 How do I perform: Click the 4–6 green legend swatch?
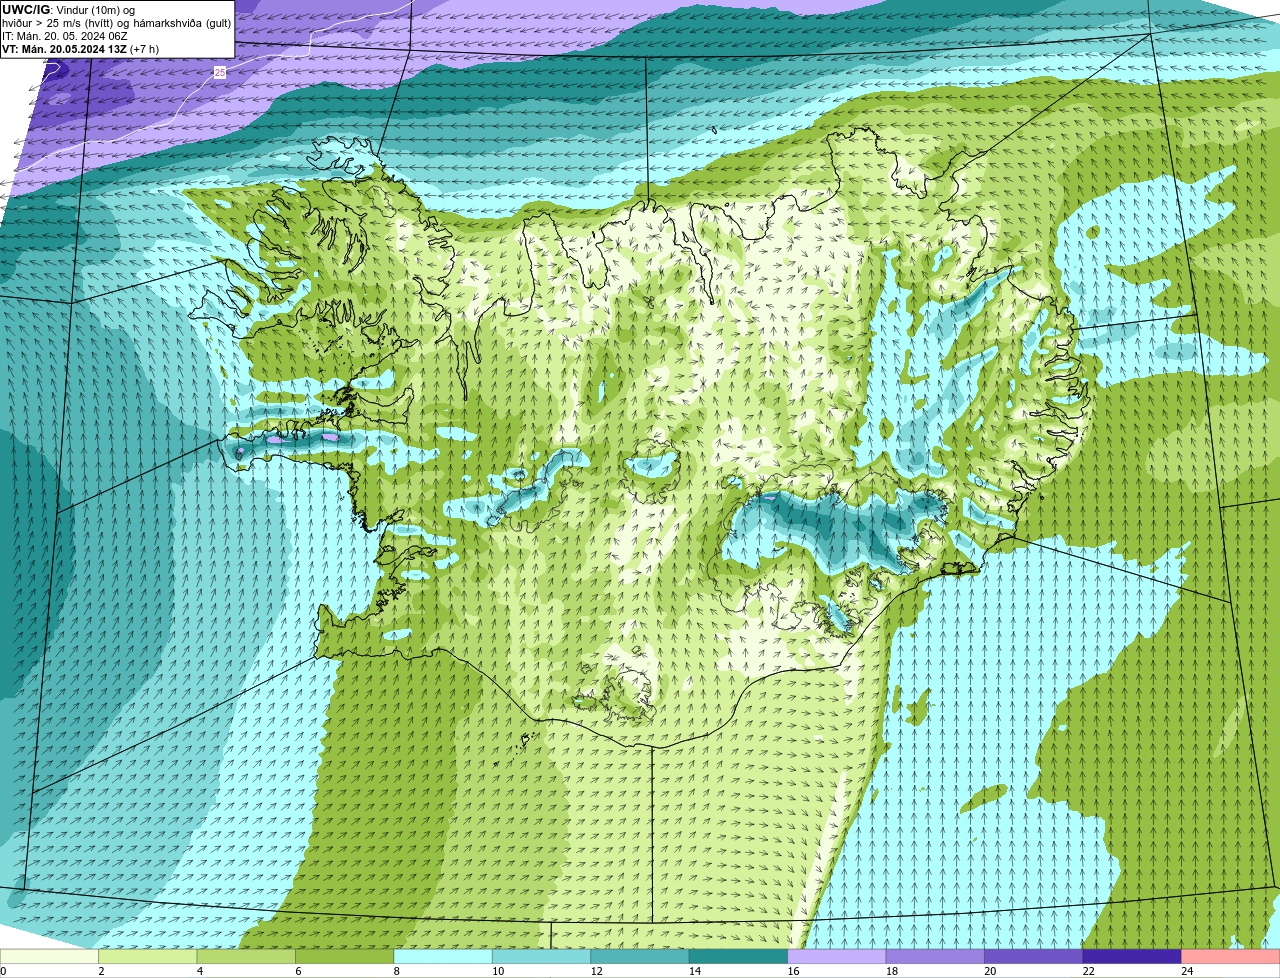coord(246,956)
